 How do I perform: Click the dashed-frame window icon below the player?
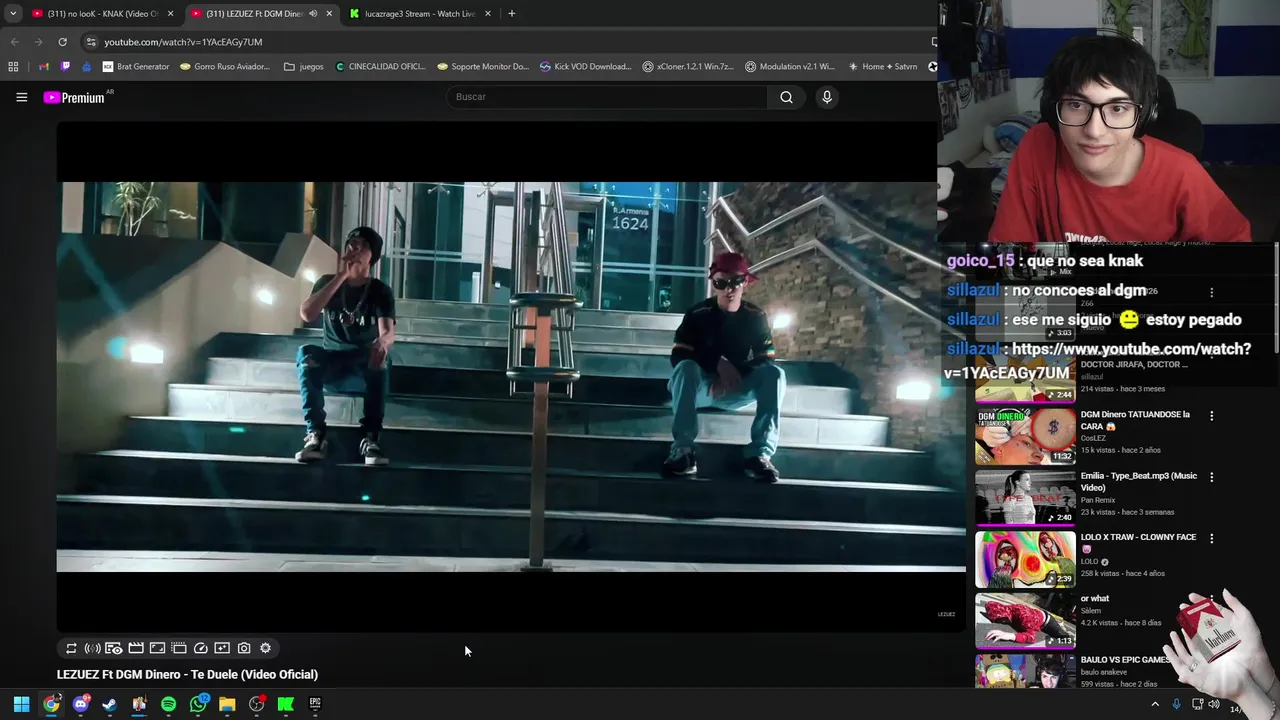coord(179,648)
